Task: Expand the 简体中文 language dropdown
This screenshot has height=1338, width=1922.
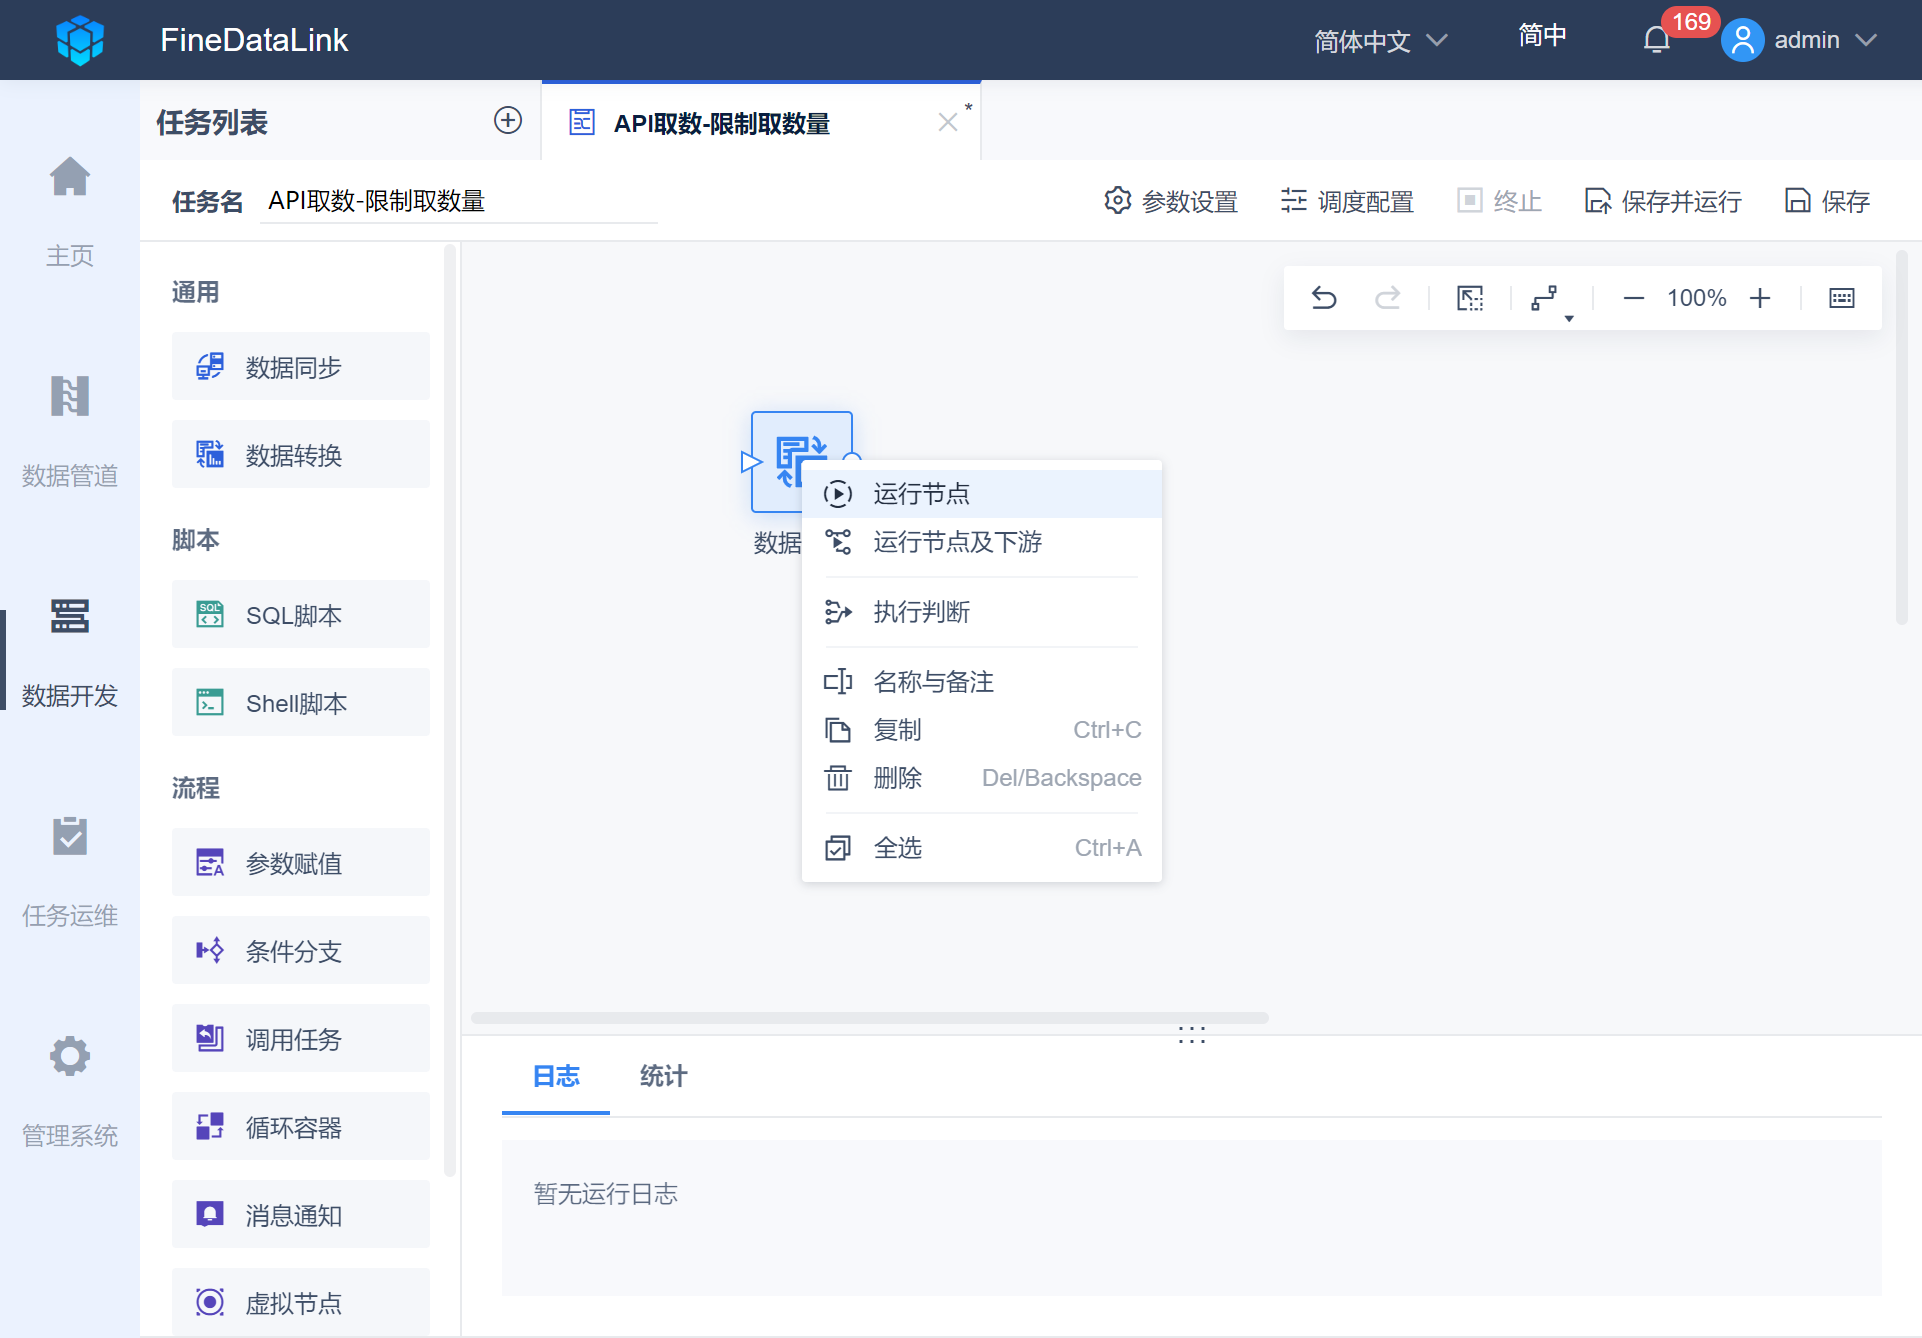Action: (x=1380, y=41)
